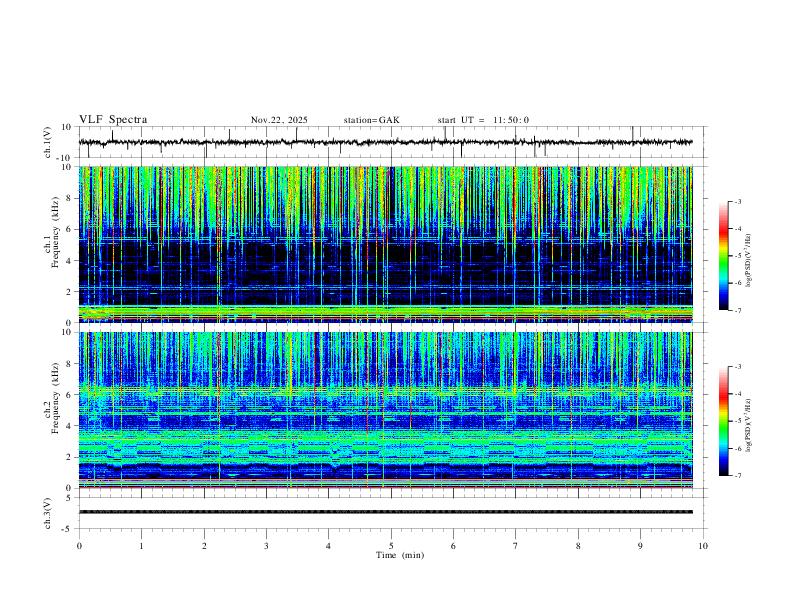
Task: Click the ch.2 spectrogram color bar
Action: click(x=724, y=421)
